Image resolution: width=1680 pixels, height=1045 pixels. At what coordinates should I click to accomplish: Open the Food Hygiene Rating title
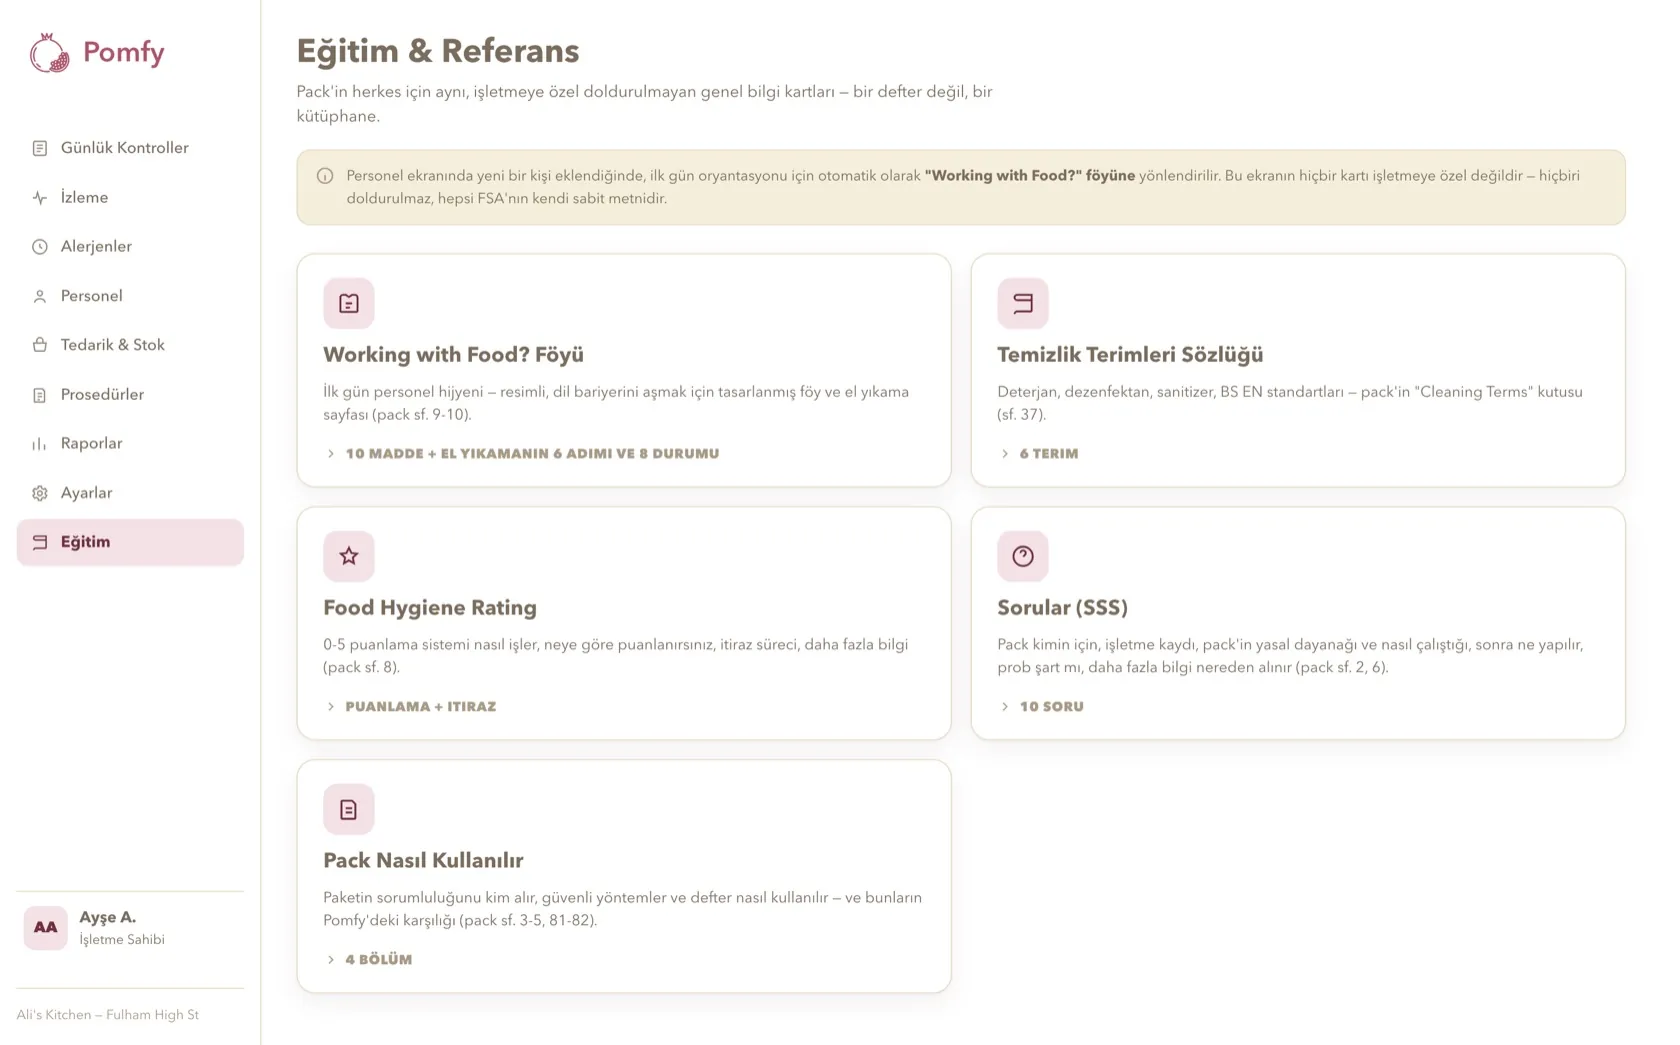[x=430, y=608]
